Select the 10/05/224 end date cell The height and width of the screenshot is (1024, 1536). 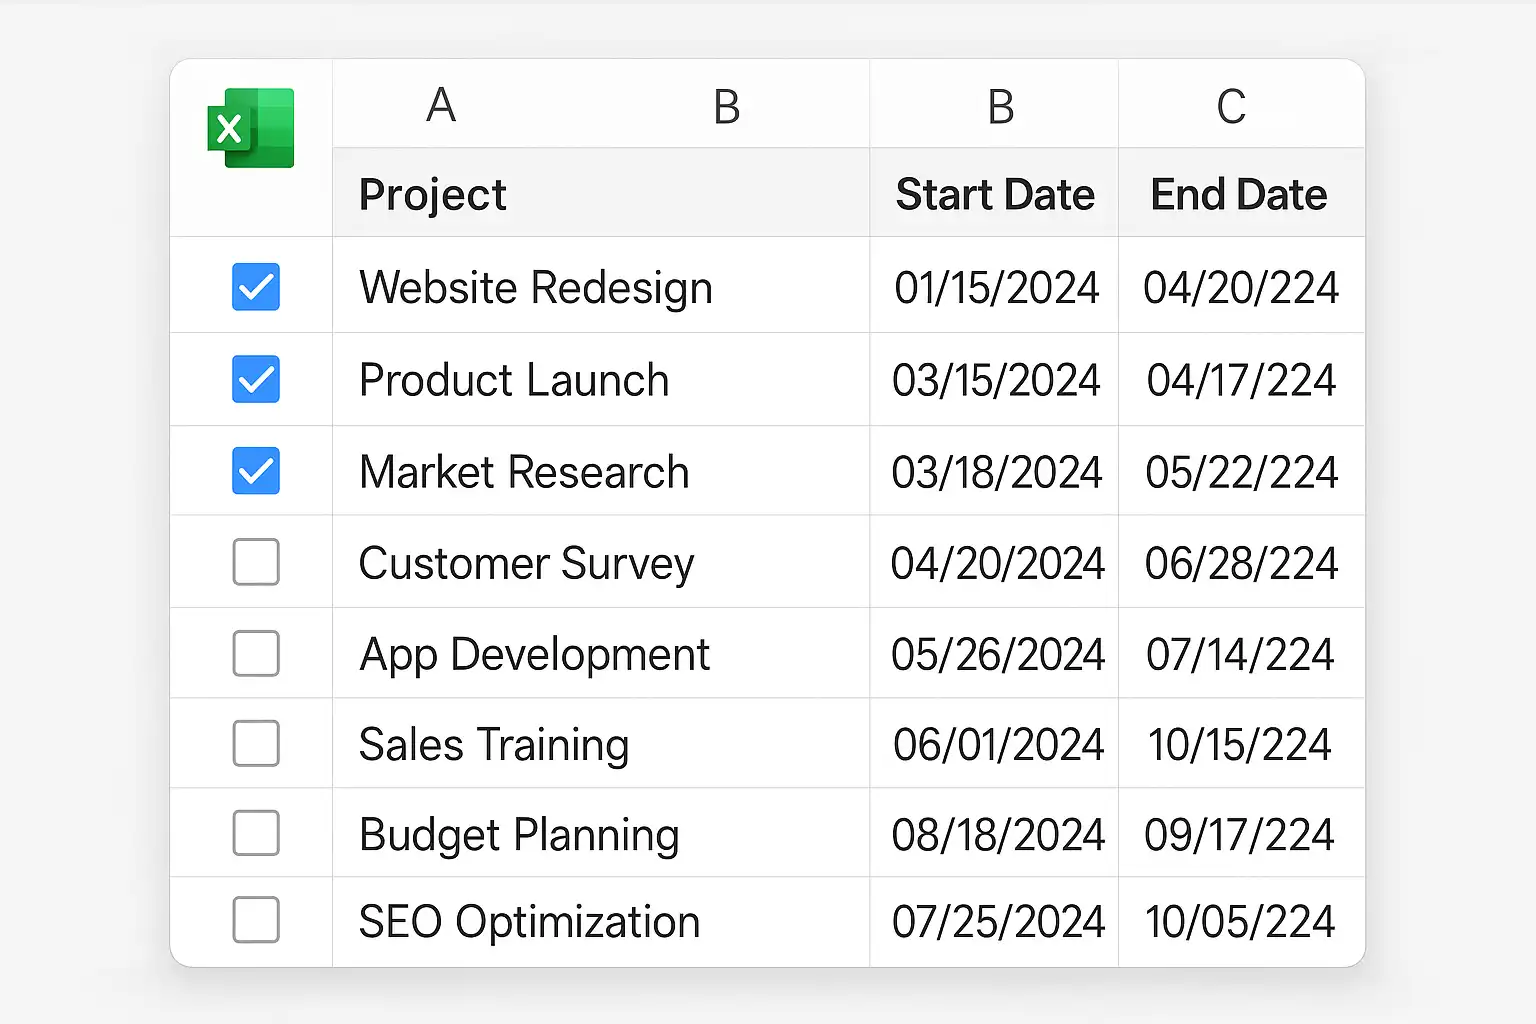[x=1241, y=921]
